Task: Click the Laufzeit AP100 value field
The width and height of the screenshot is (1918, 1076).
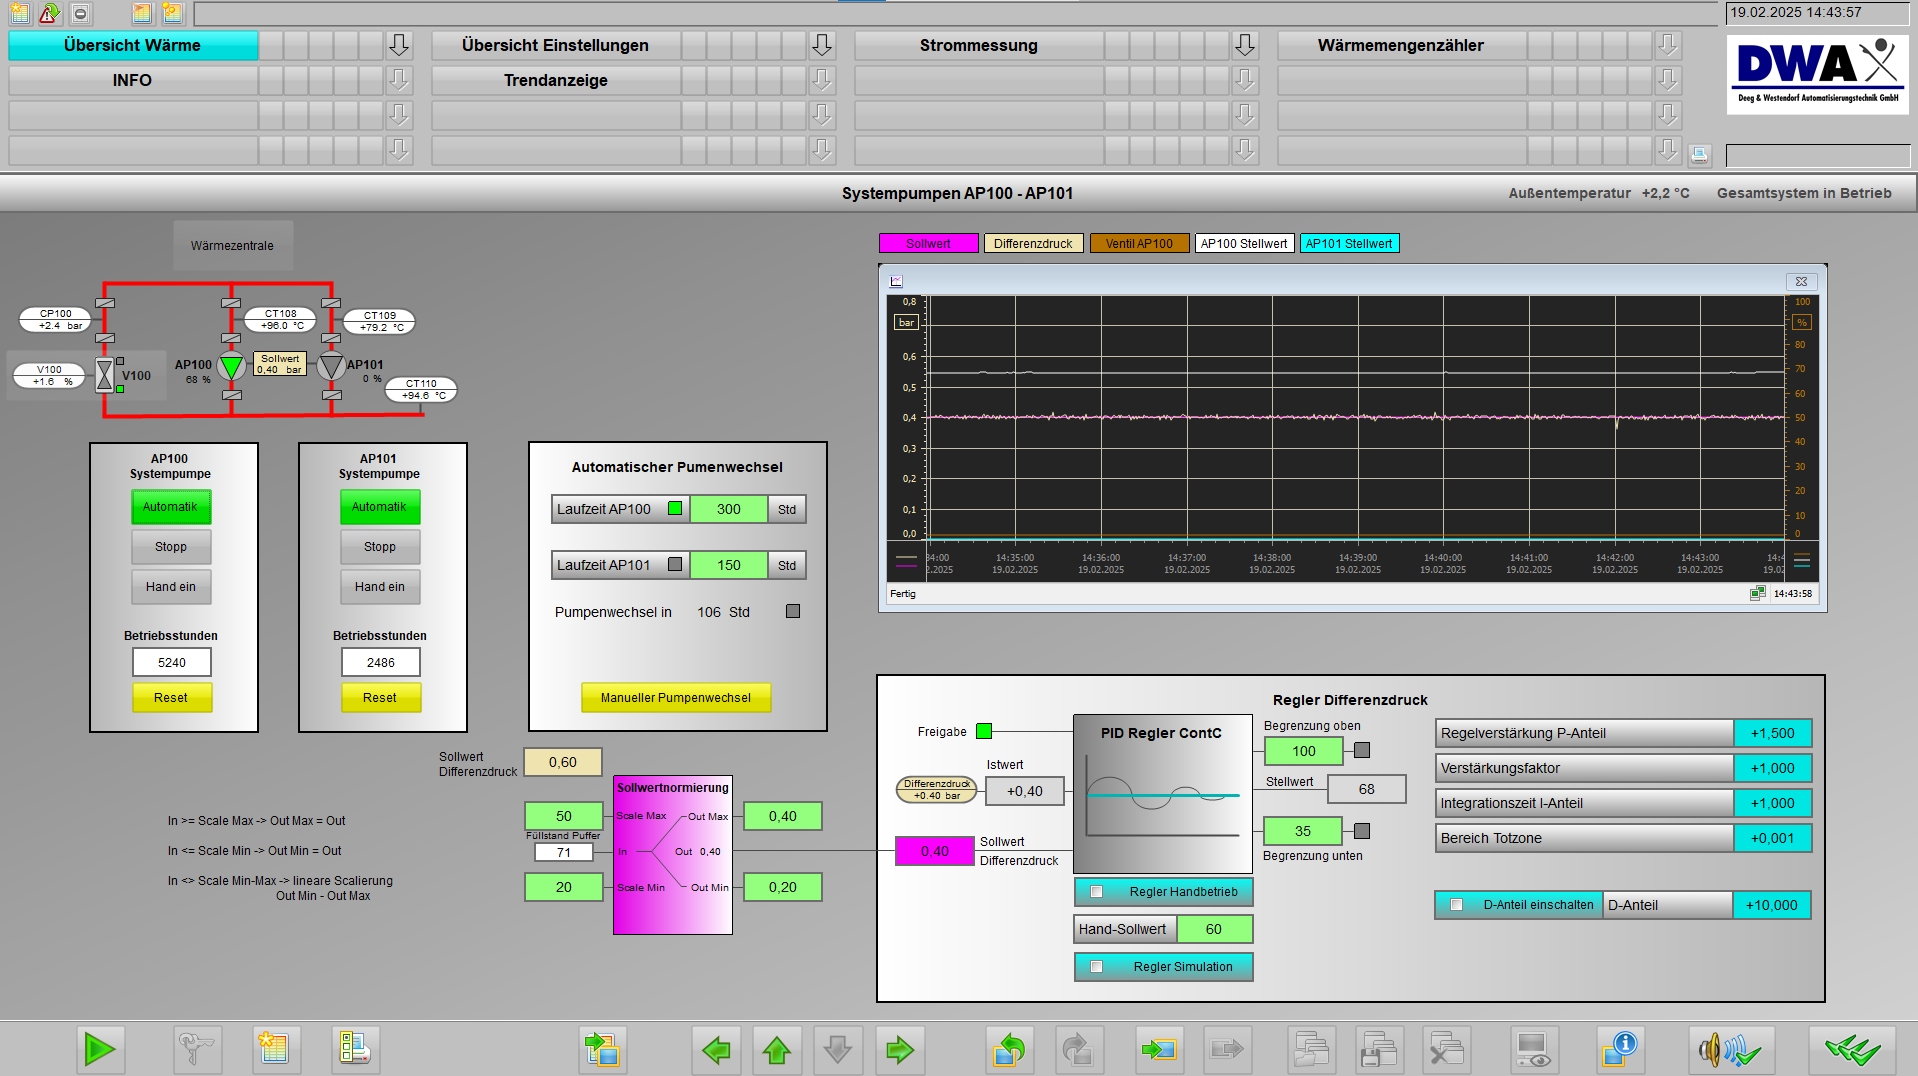Action: point(728,509)
